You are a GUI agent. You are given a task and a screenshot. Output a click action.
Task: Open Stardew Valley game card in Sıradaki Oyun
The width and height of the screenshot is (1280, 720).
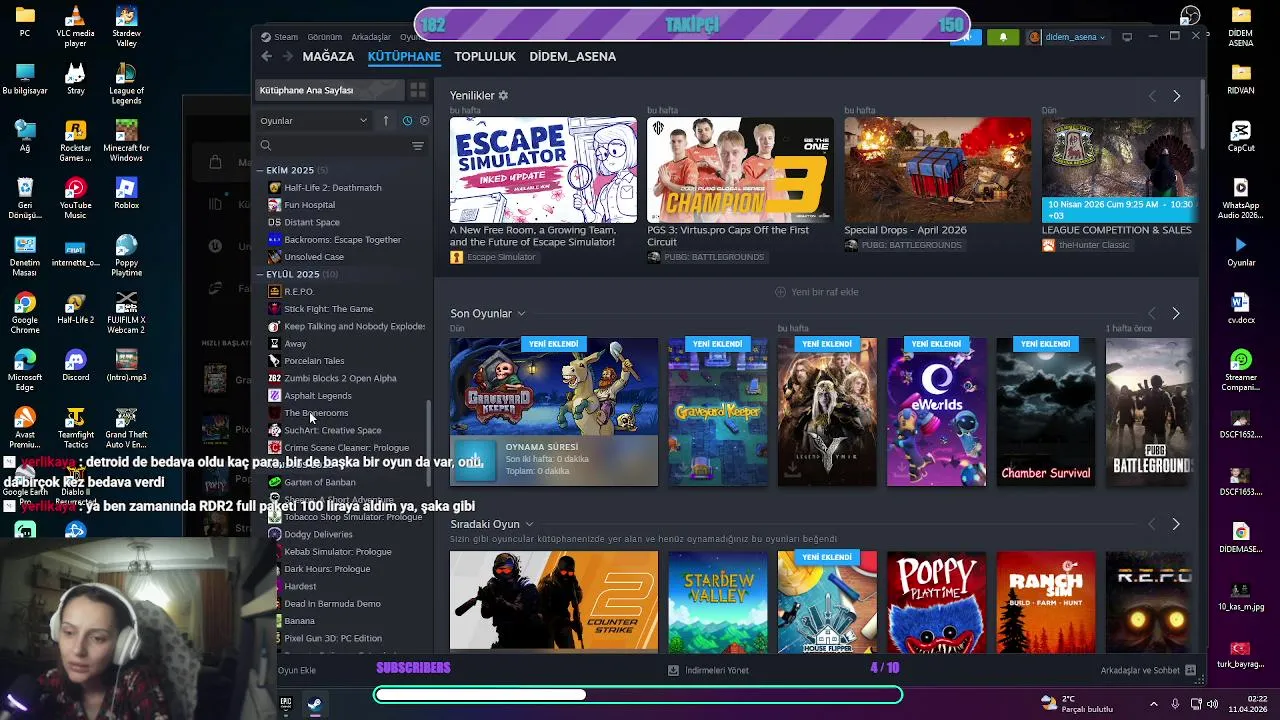pos(717,601)
